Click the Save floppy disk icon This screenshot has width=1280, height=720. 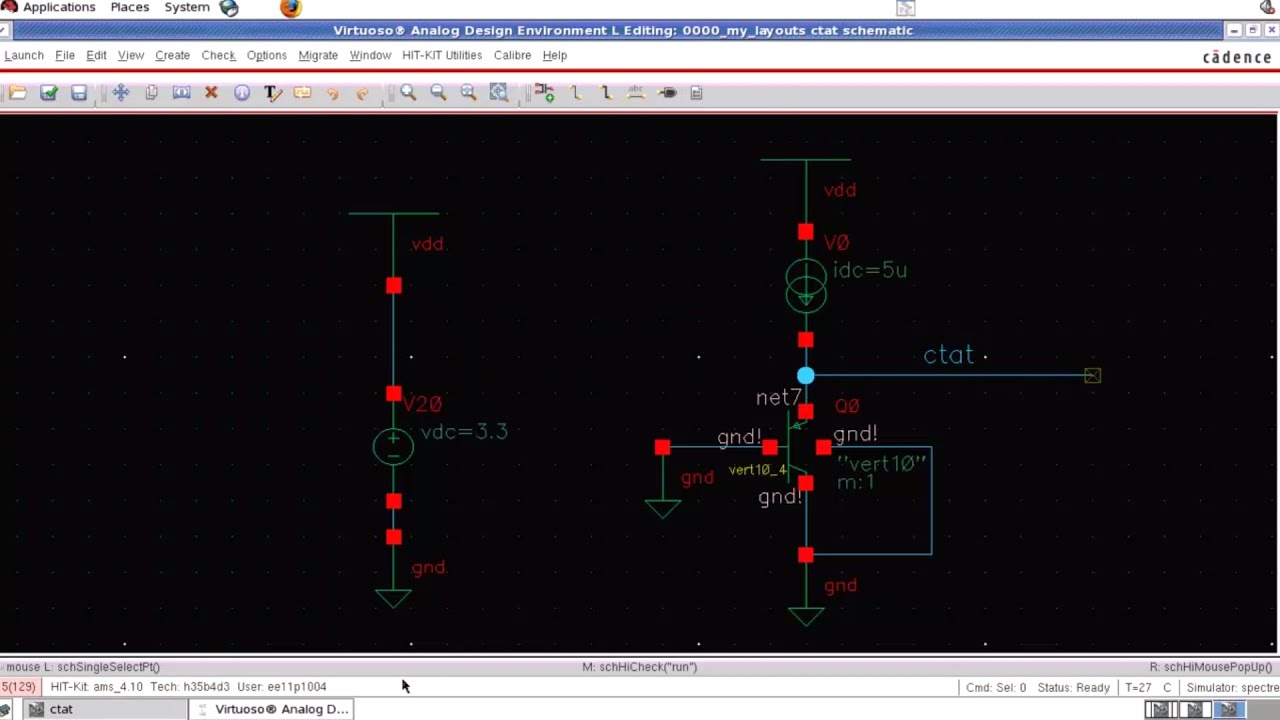point(79,93)
